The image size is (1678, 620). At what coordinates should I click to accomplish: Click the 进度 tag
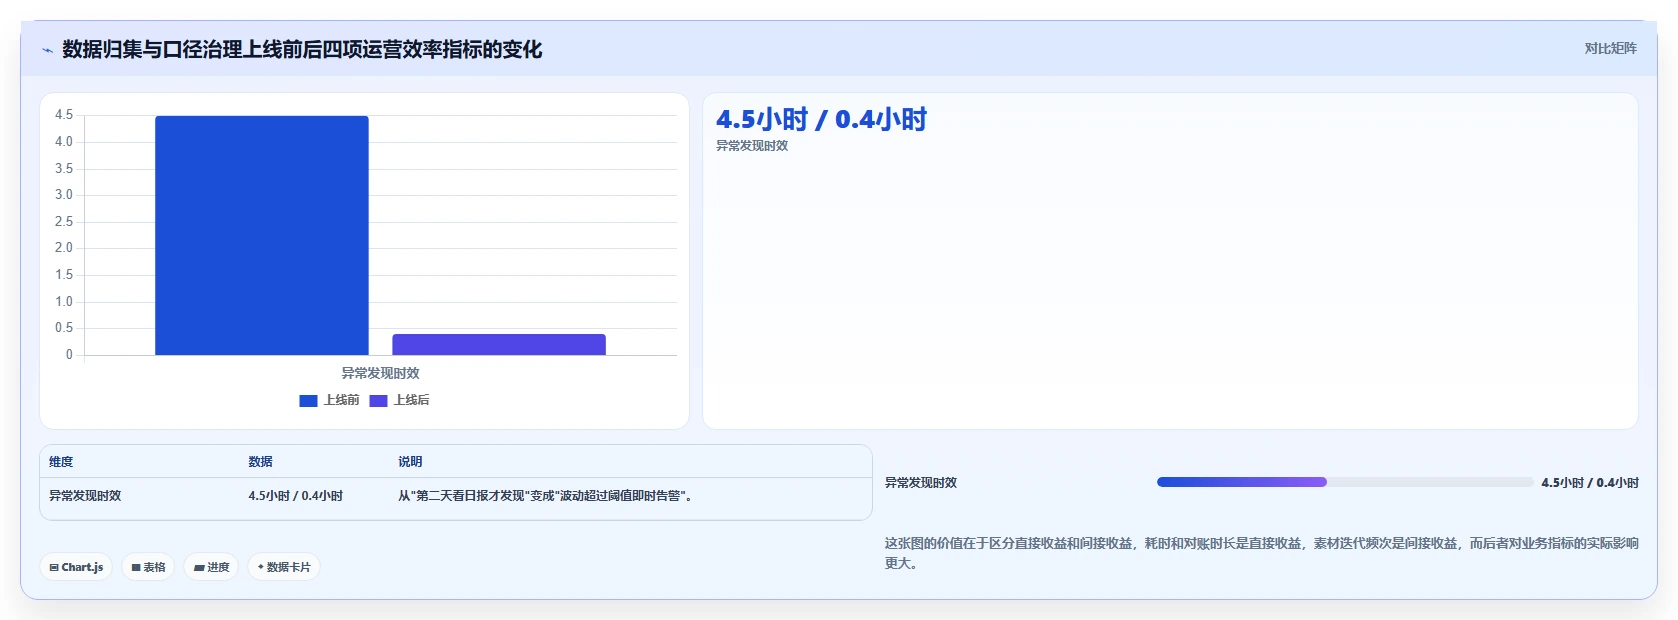tap(211, 567)
